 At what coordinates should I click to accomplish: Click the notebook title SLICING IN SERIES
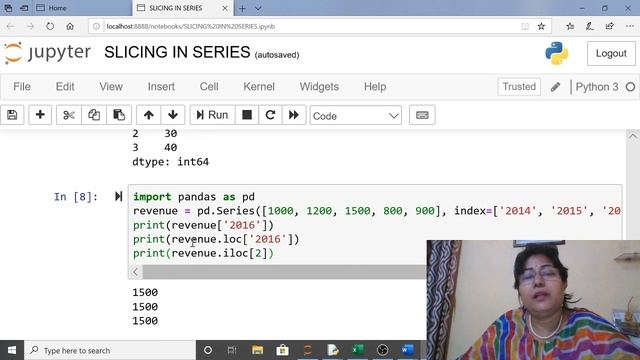(177, 53)
